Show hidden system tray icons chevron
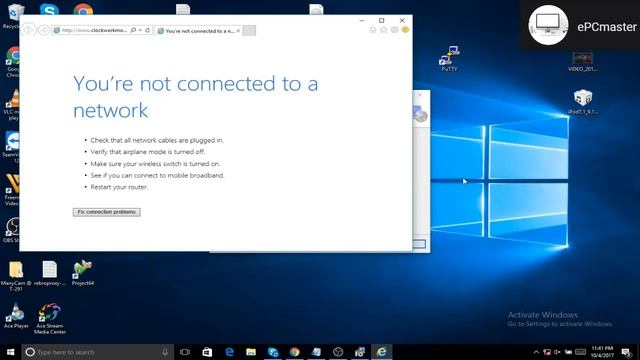The width and height of the screenshot is (640, 360). click(536, 352)
